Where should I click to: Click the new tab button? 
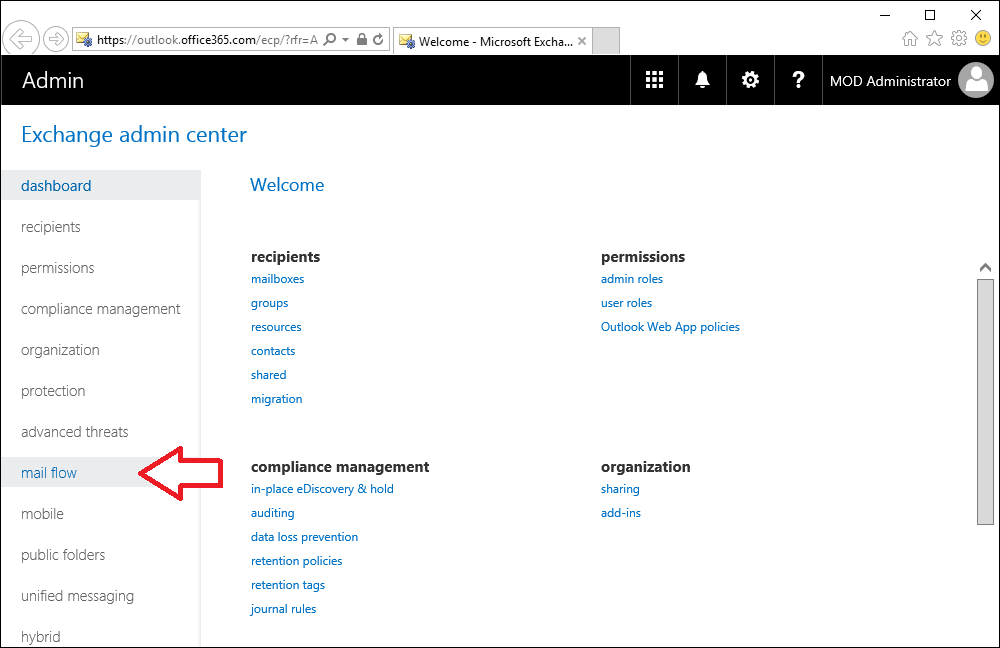[x=606, y=41]
